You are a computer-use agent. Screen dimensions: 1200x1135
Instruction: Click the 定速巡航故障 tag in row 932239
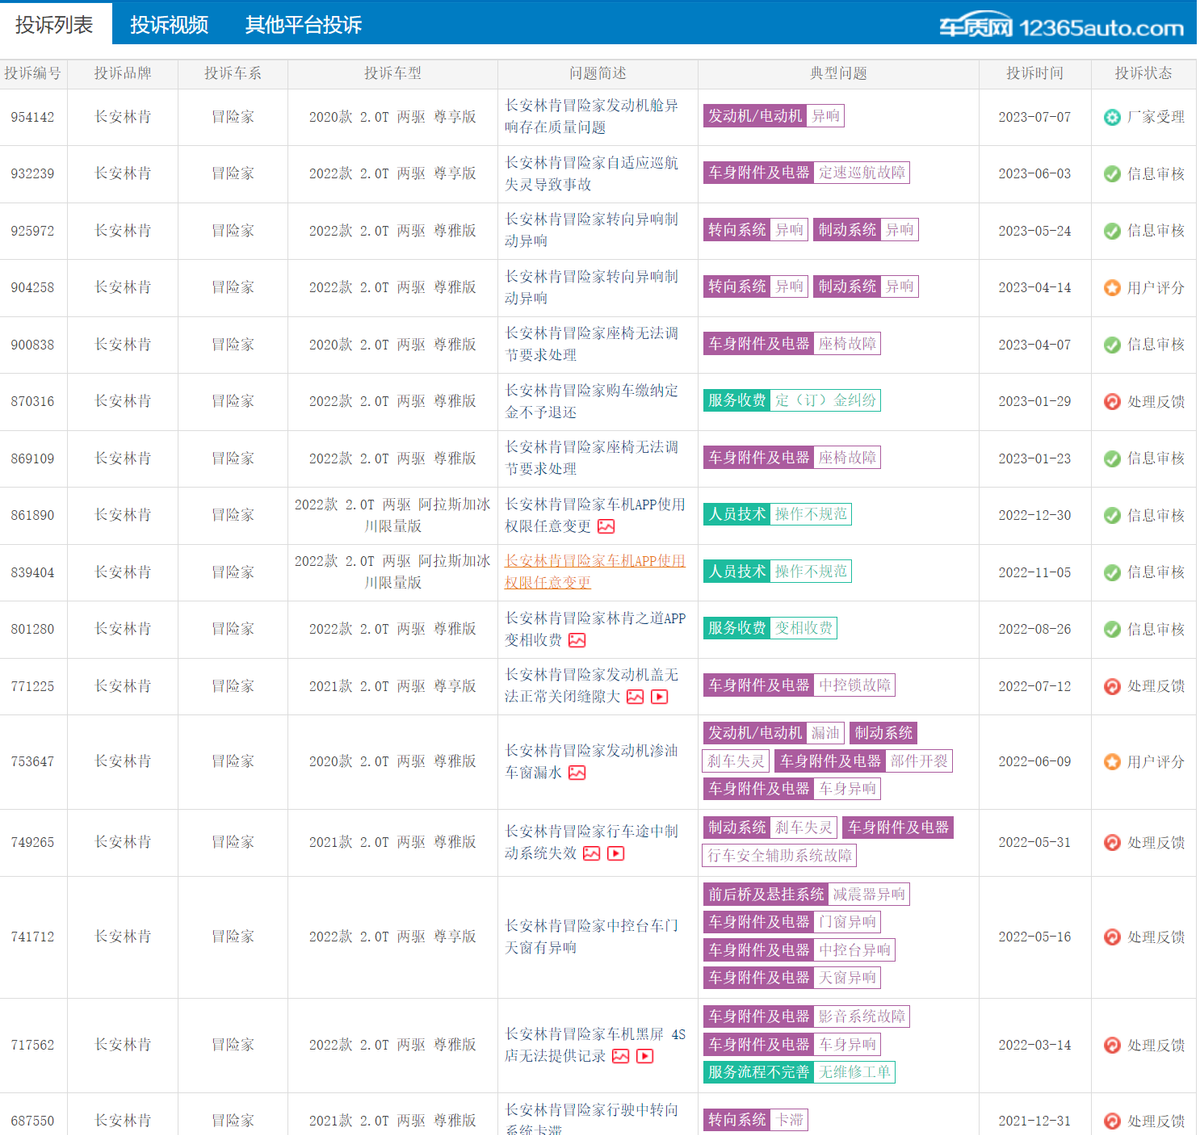coord(861,173)
